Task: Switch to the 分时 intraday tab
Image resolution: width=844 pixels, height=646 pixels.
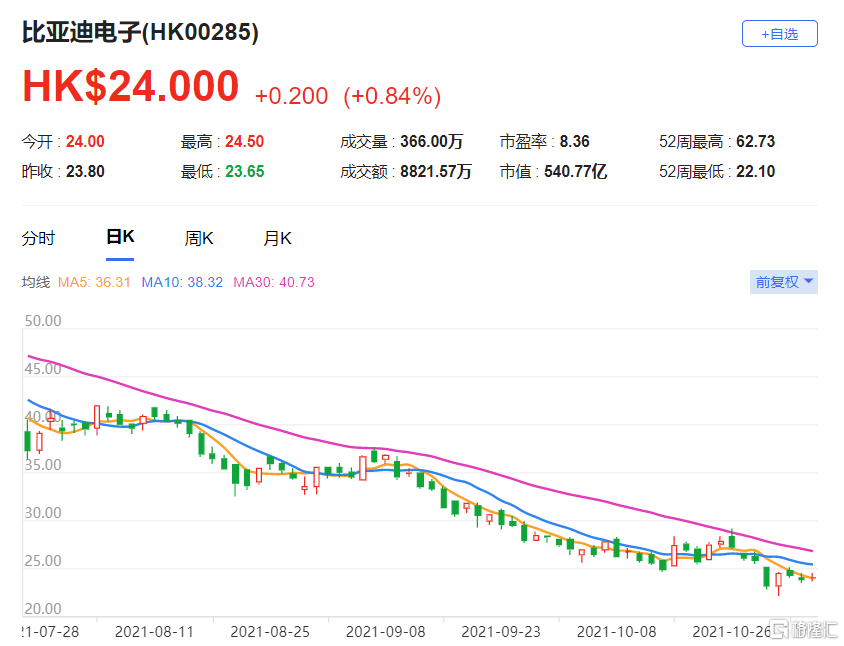Action: [x=38, y=238]
